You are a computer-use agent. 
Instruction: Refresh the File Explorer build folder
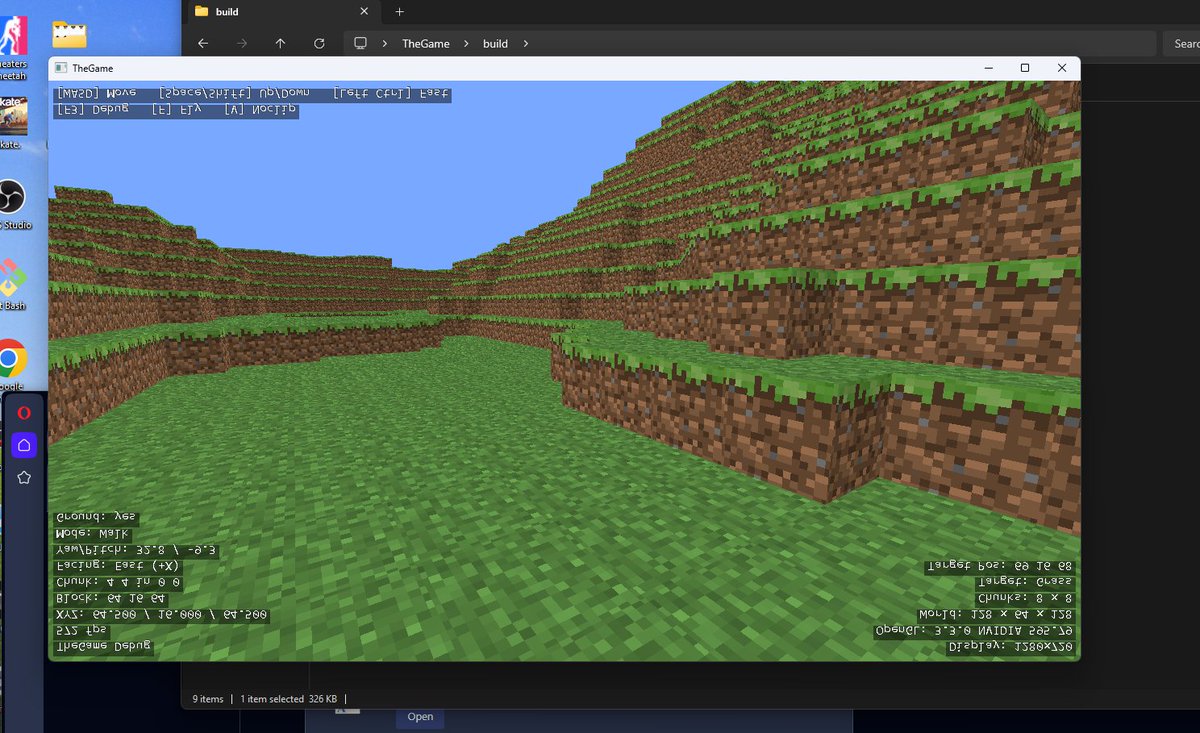click(x=319, y=44)
